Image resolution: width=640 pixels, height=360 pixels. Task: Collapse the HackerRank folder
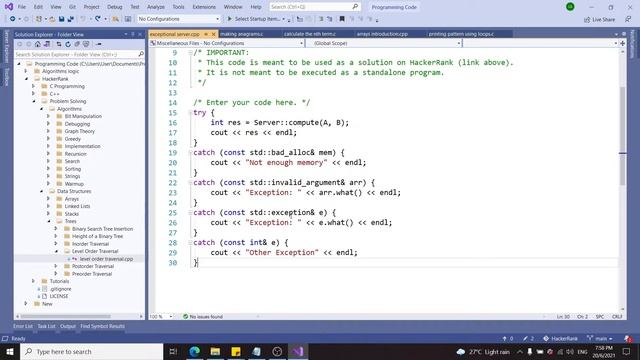tap(26, 79)
